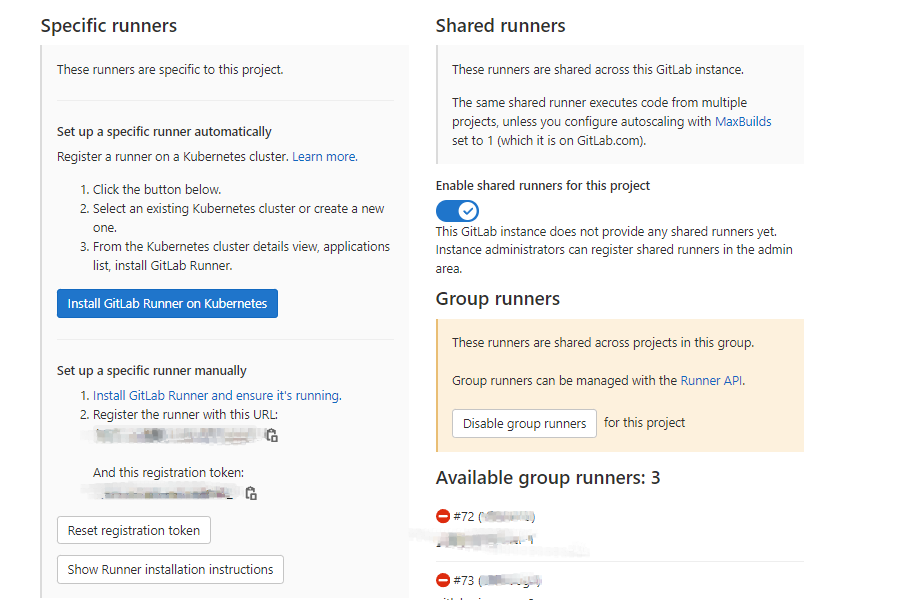
Task: Click the Specific runners heading
Action: (109, 26)
